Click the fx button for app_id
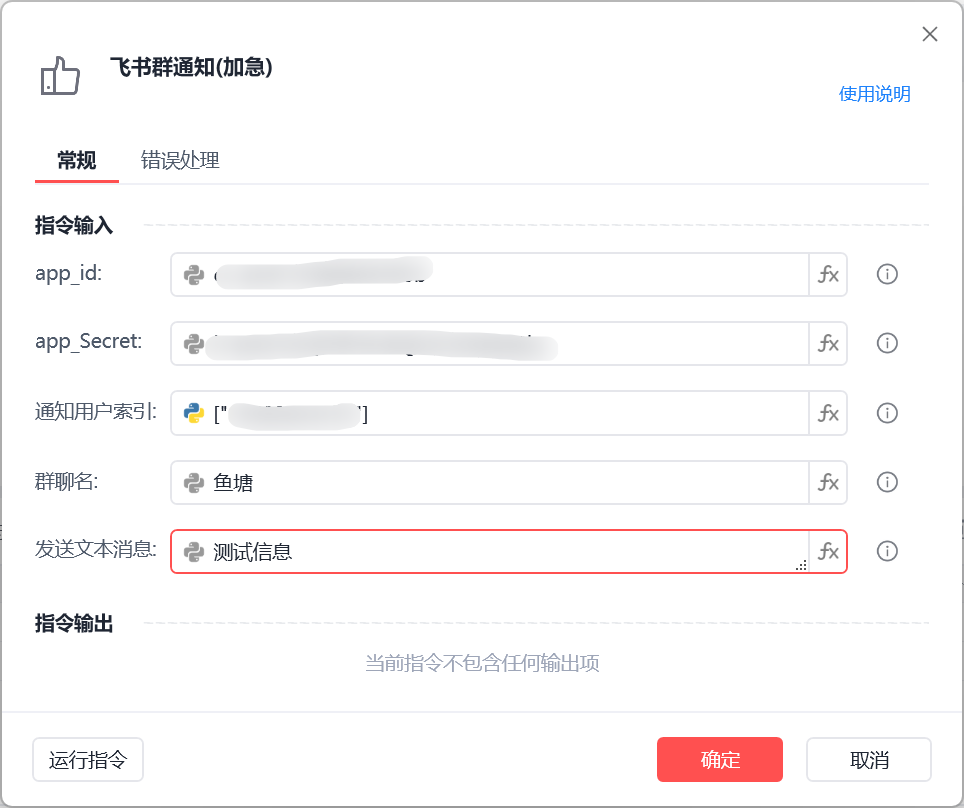The height and width of the screenshot is (808, 964). coord(828,274)
